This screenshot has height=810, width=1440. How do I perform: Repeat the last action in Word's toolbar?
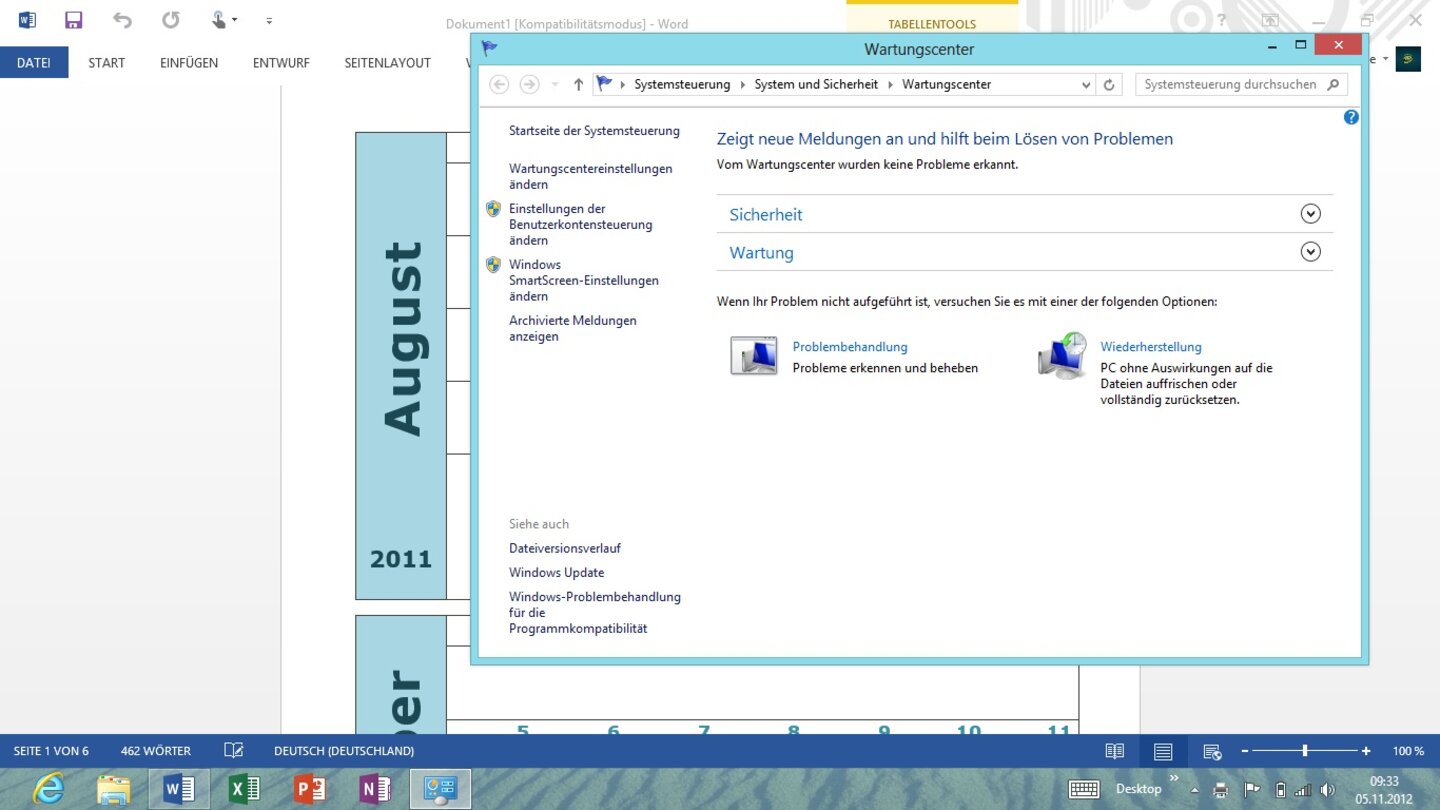(x=171, y=20)
